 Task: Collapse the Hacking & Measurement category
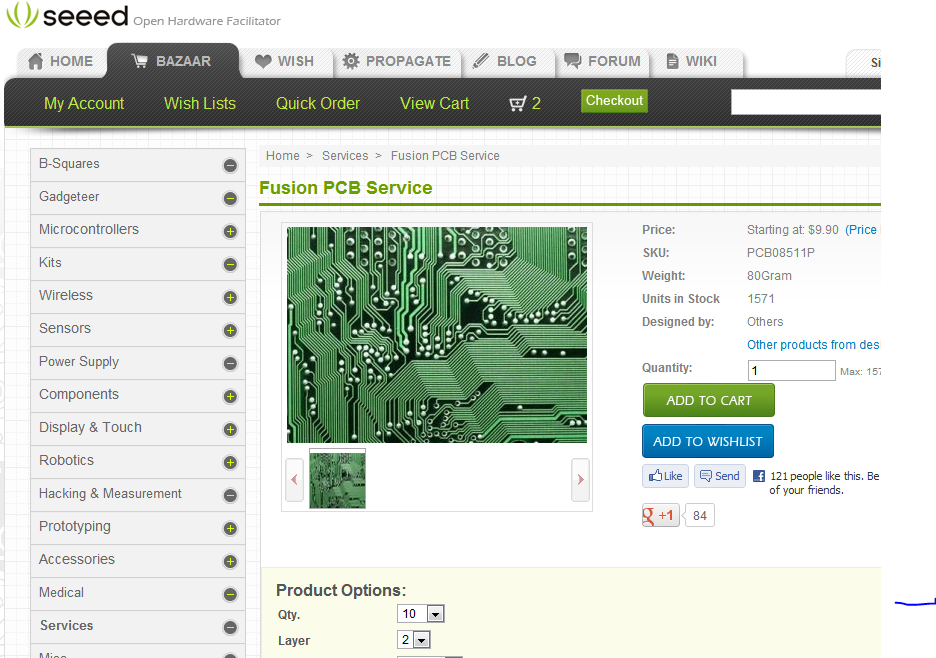tap(230, 495)
